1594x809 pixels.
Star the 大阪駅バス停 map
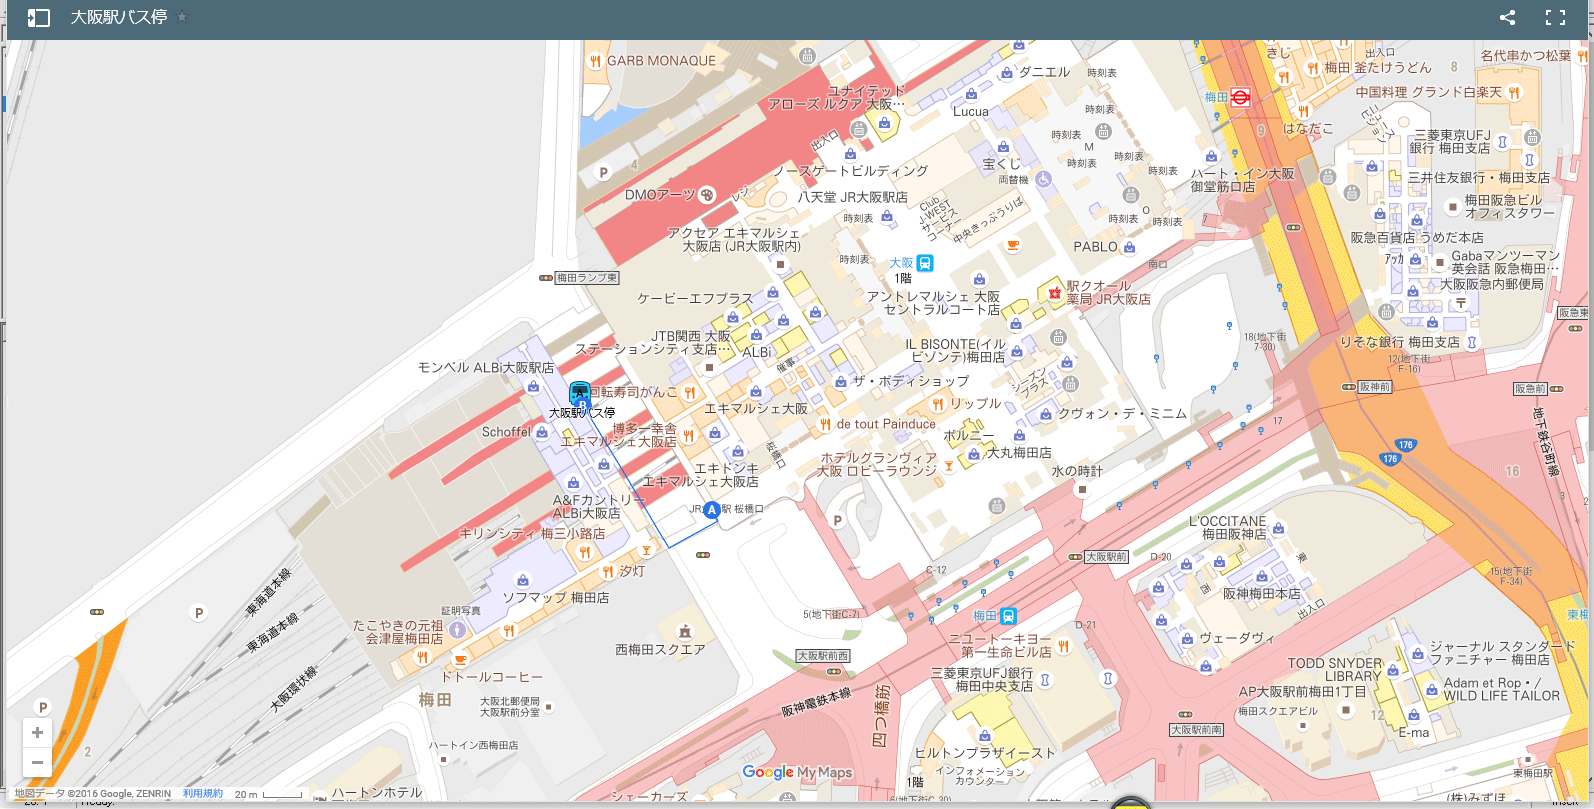pyautogui.click(x=182, y=17)
